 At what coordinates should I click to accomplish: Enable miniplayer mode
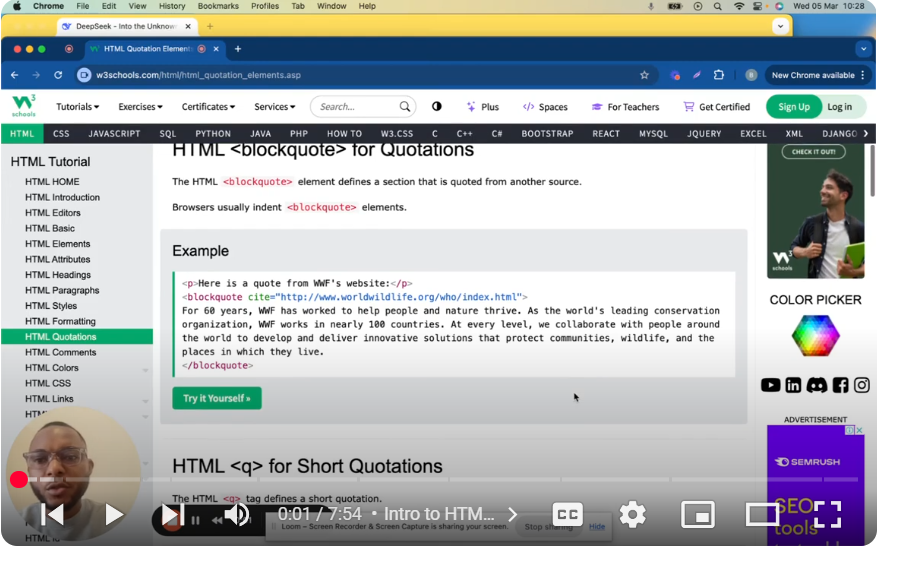698,514
